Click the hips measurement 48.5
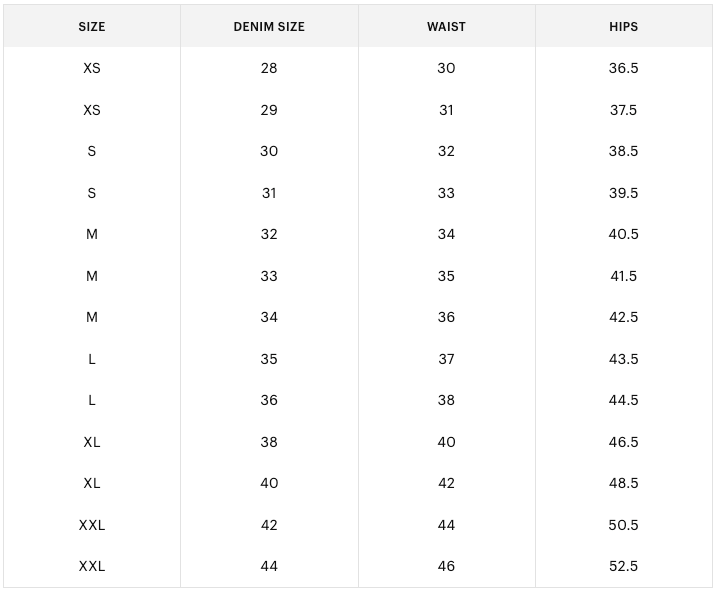 tap(623, 483)
